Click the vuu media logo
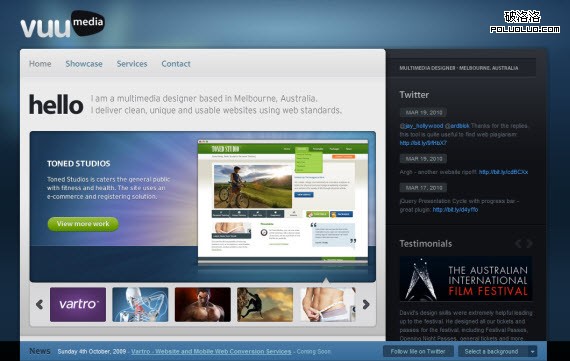This screenshot has width=570, height=361. pos(63,24)
